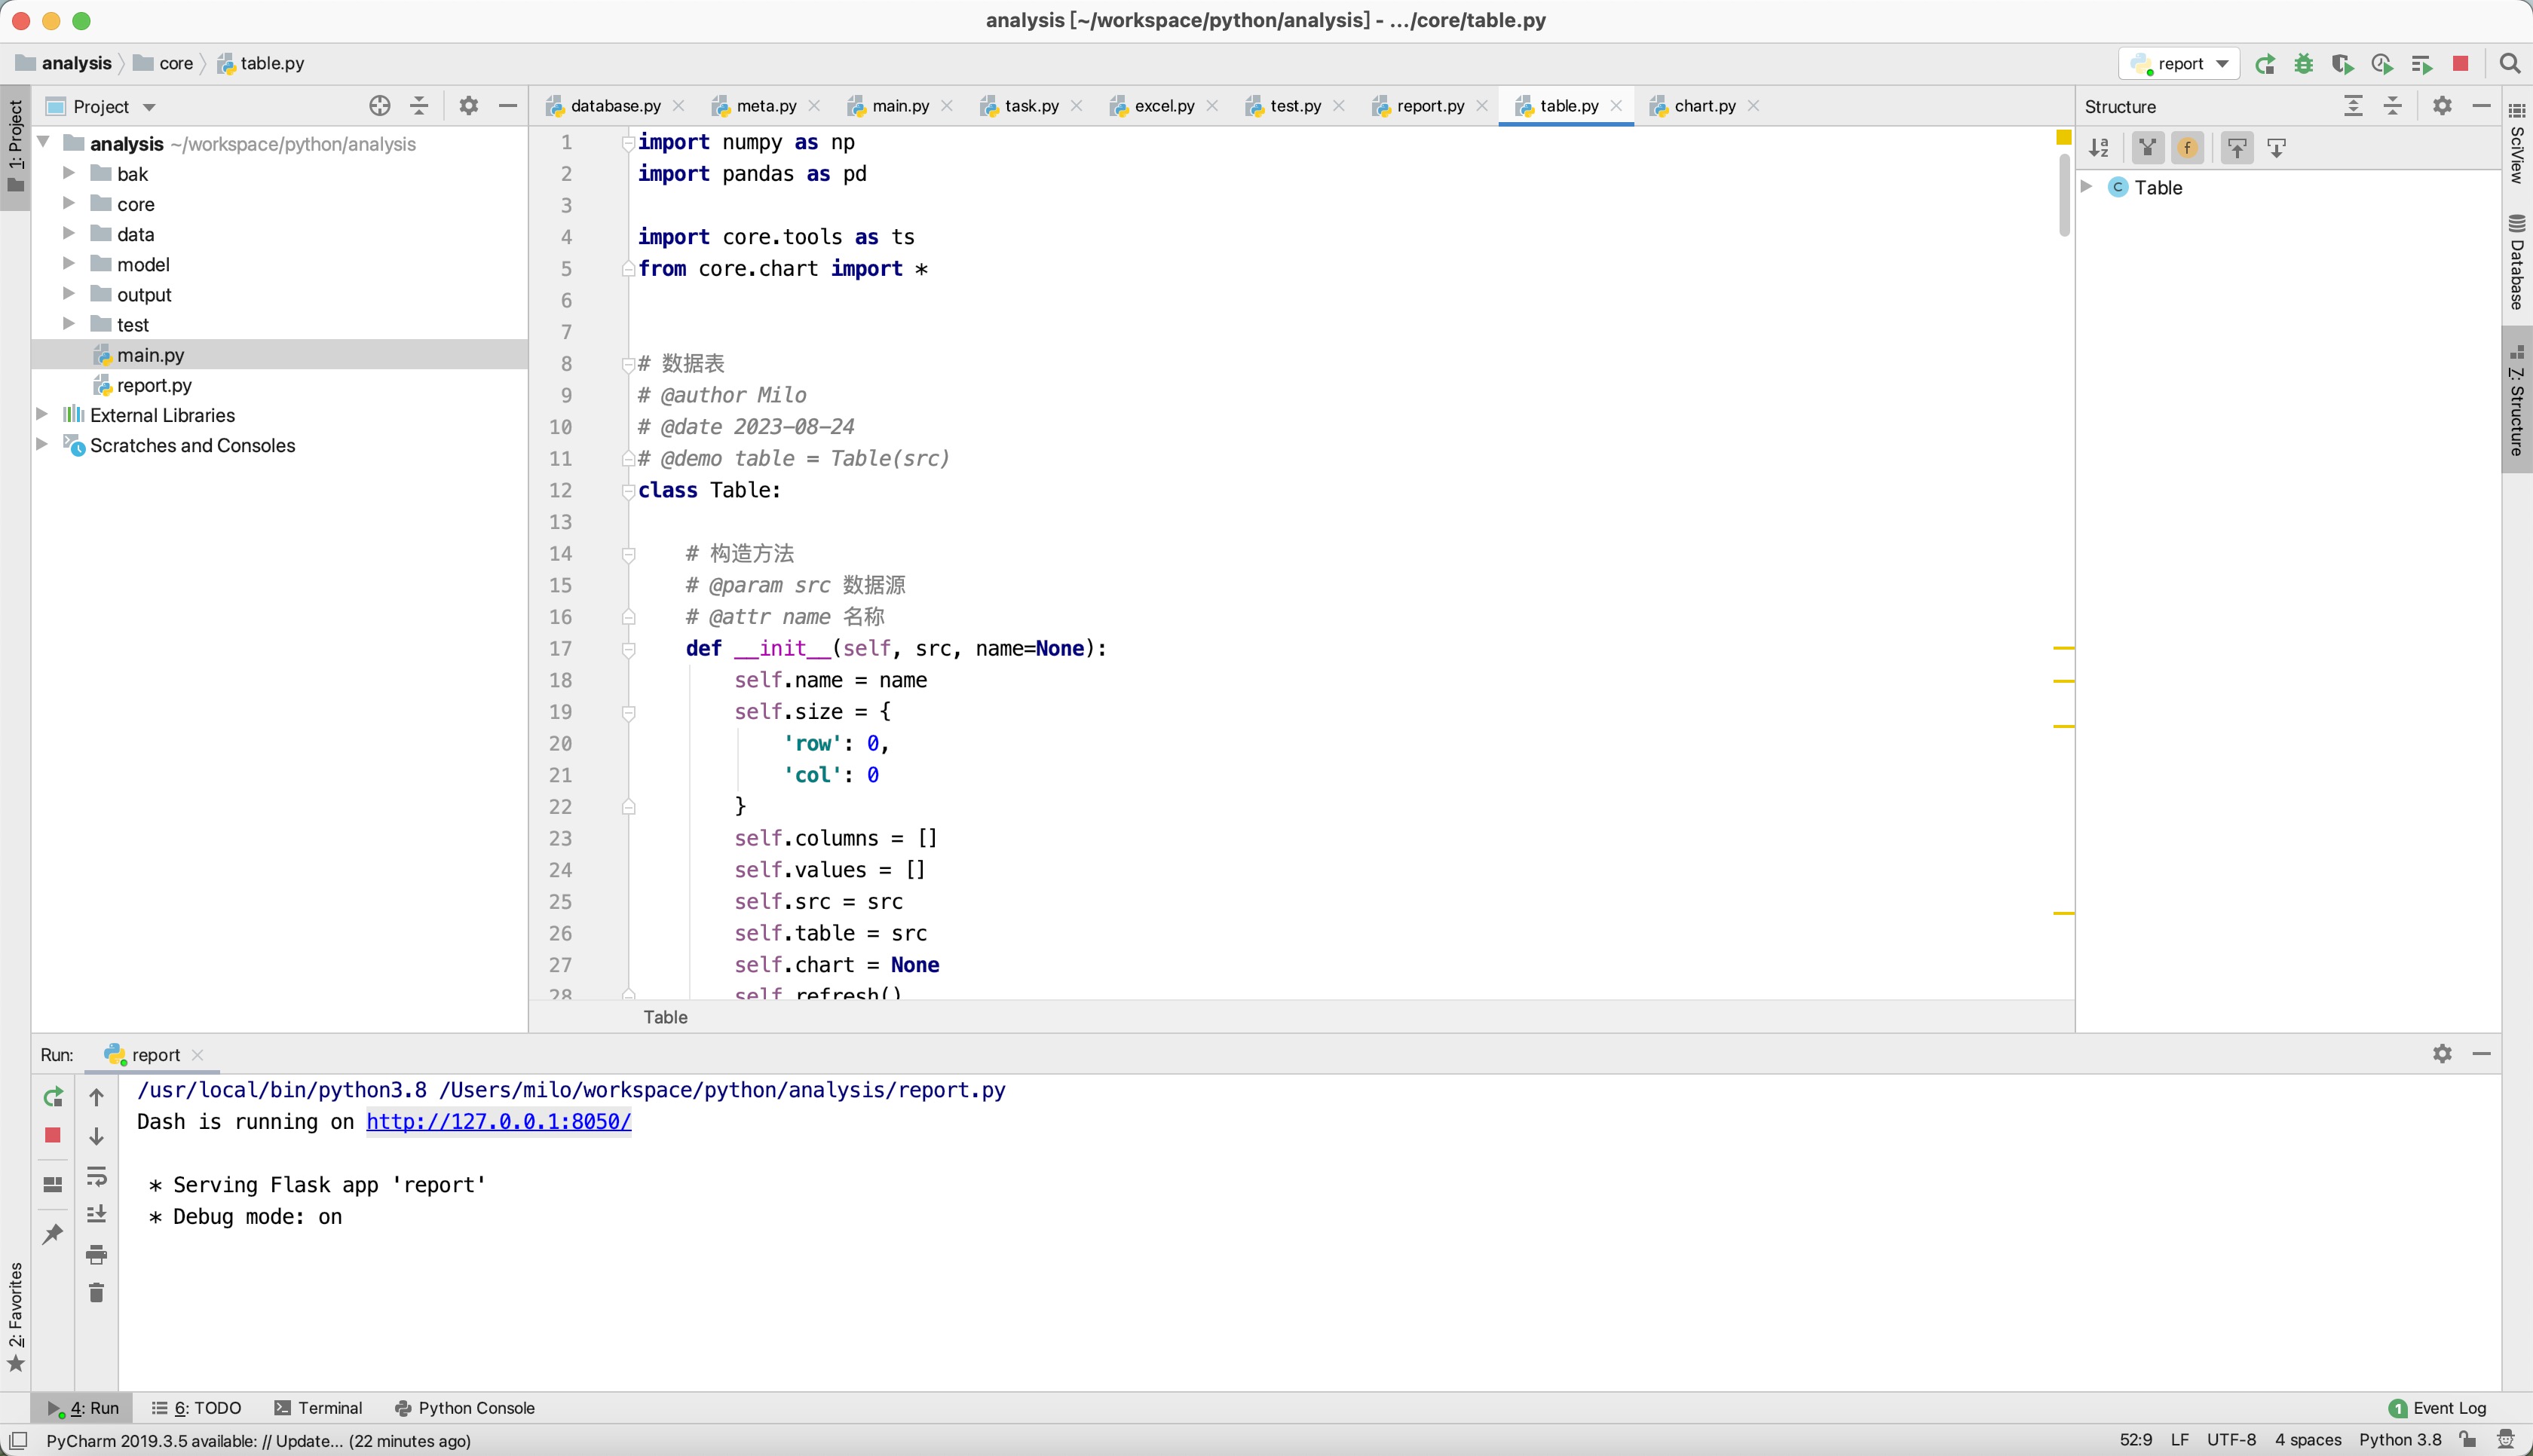Screen dimensions: 2533x1456
Task: Sort Structure alphabetically
Action: pyautogui.click(x=2099, y=148)
